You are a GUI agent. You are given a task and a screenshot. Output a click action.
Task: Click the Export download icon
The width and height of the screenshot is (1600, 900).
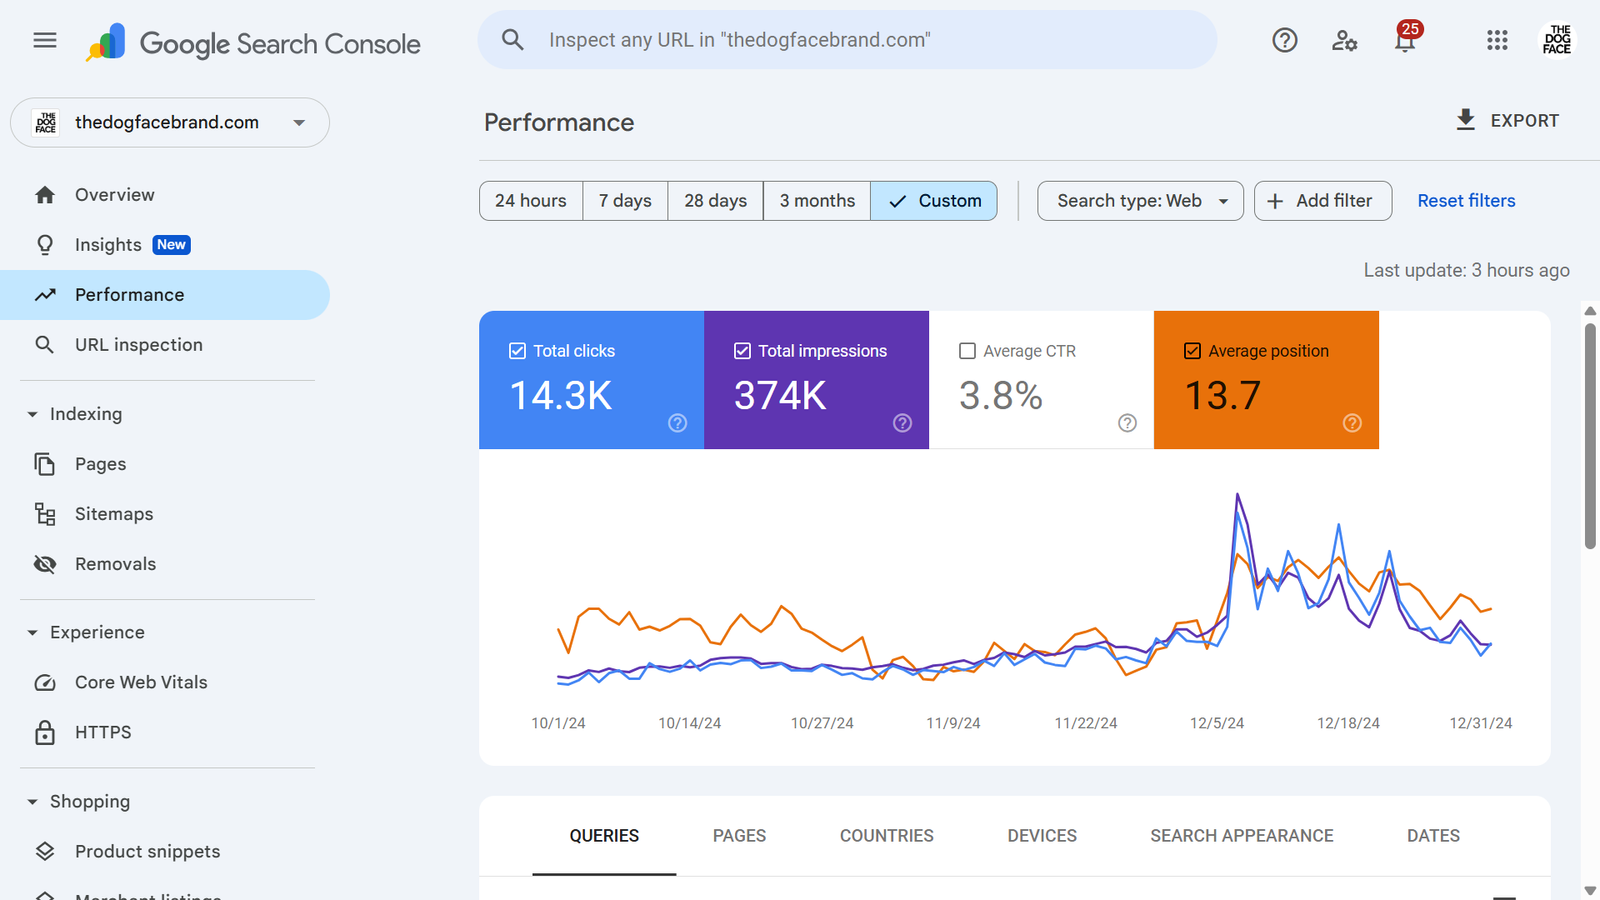[1465, 120]
